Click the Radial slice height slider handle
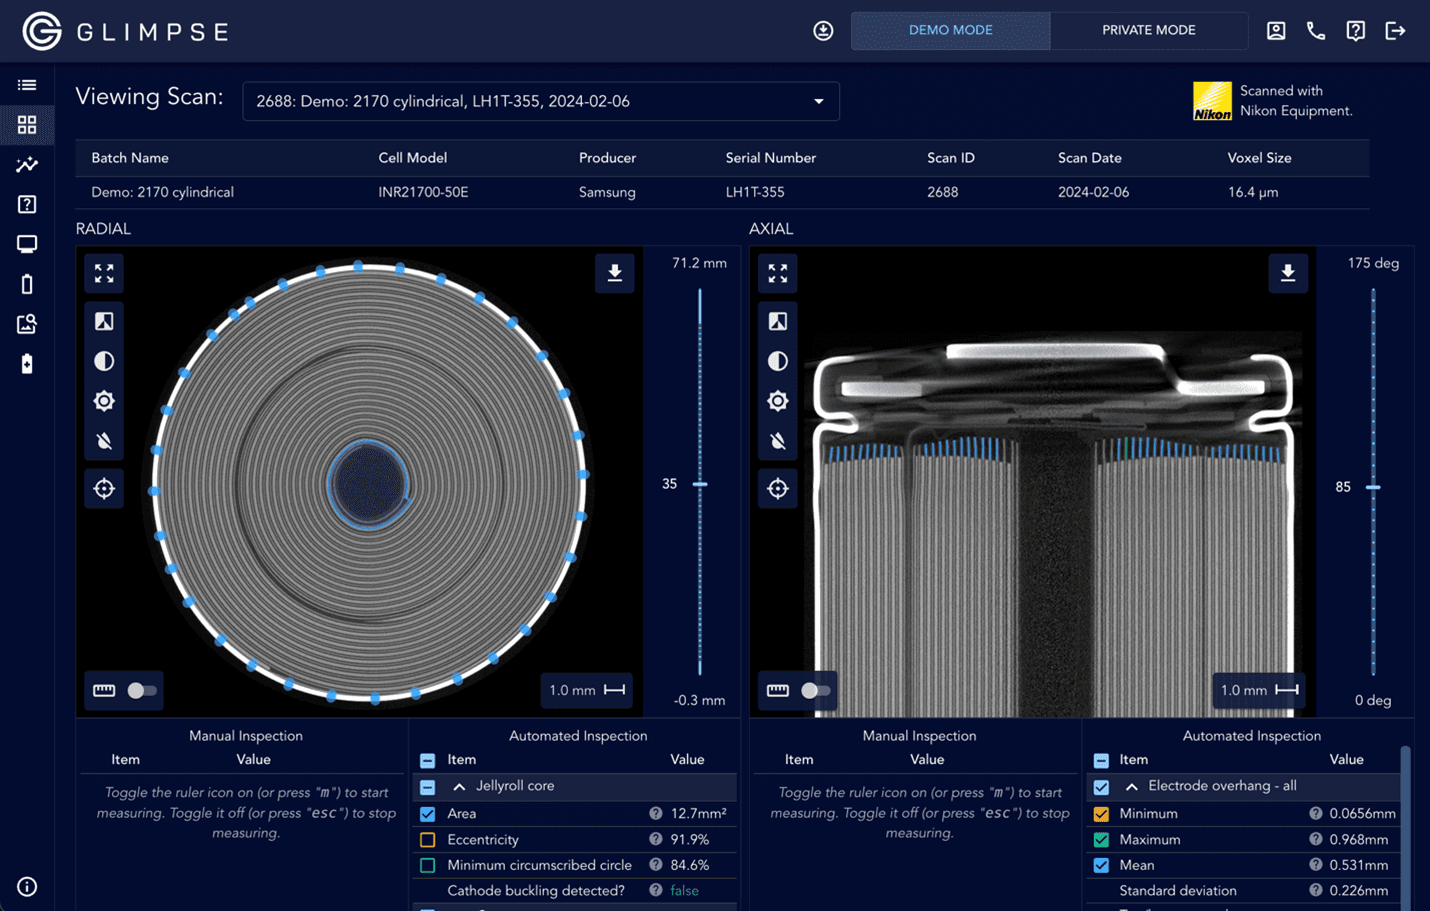The height and width of the screenshot is (911, 1430). [x=700, y=484]
